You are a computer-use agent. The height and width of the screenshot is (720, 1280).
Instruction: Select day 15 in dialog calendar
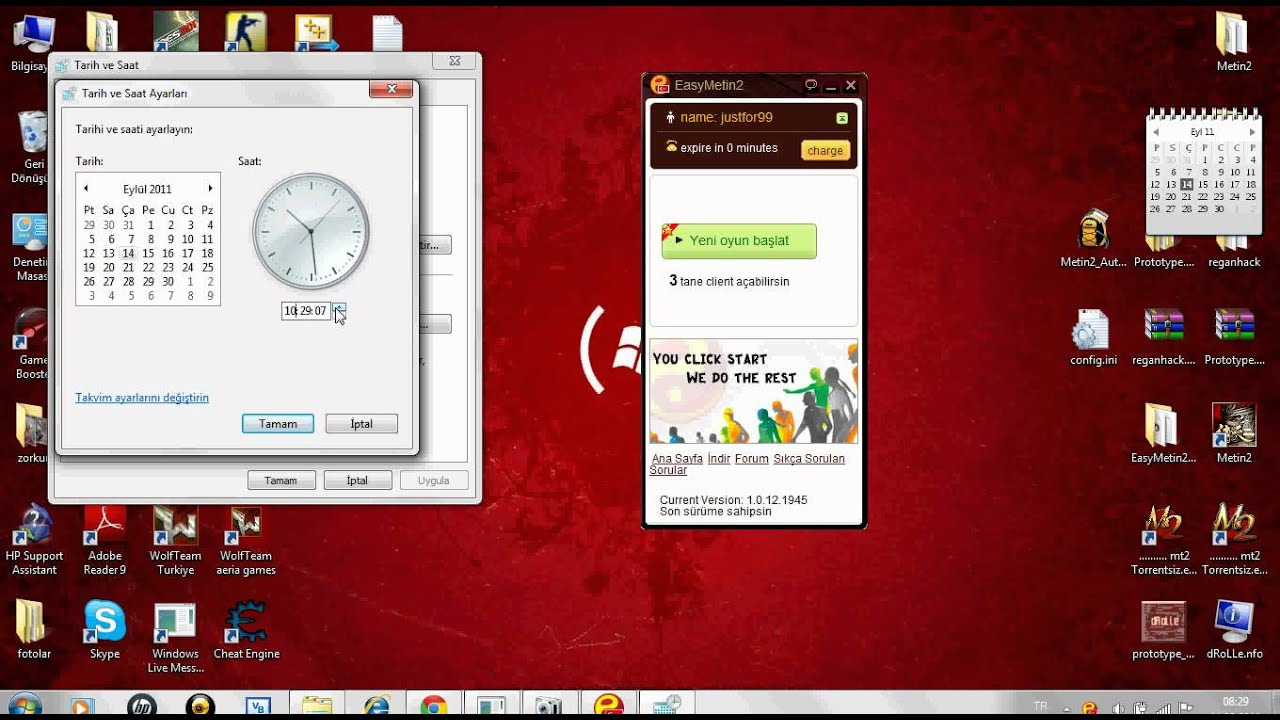click(148, 254)
